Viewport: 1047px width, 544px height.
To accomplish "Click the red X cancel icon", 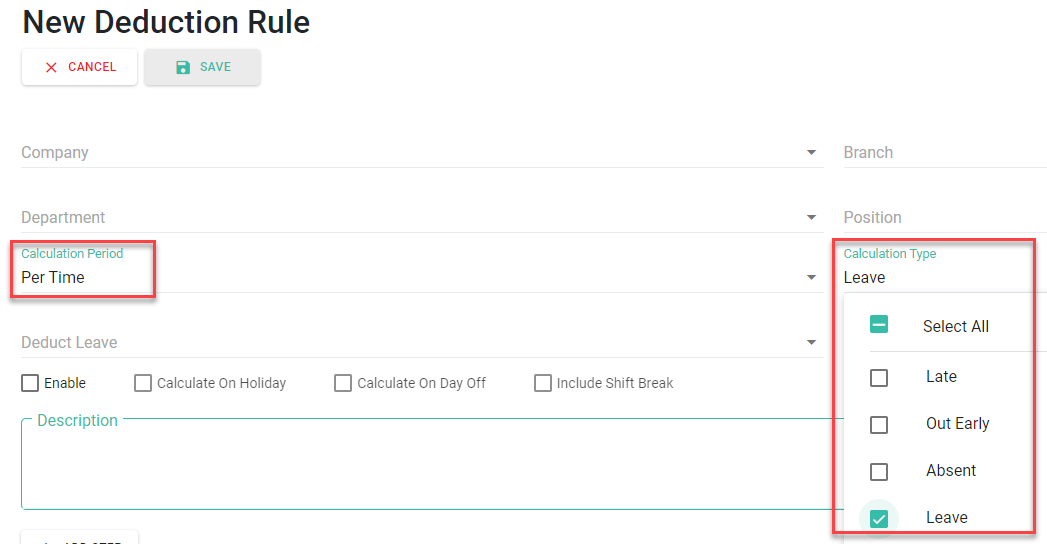I will [x=51, y=67].
